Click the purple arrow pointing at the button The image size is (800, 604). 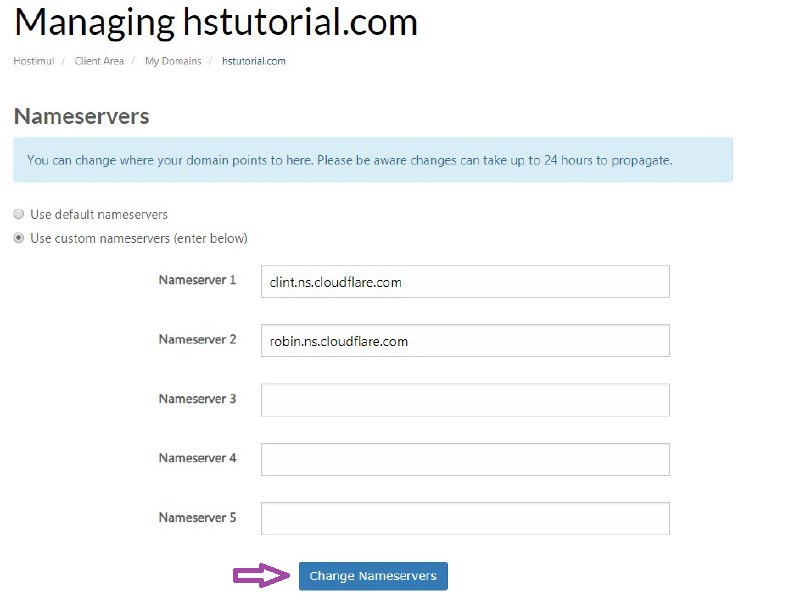point(261,575)
